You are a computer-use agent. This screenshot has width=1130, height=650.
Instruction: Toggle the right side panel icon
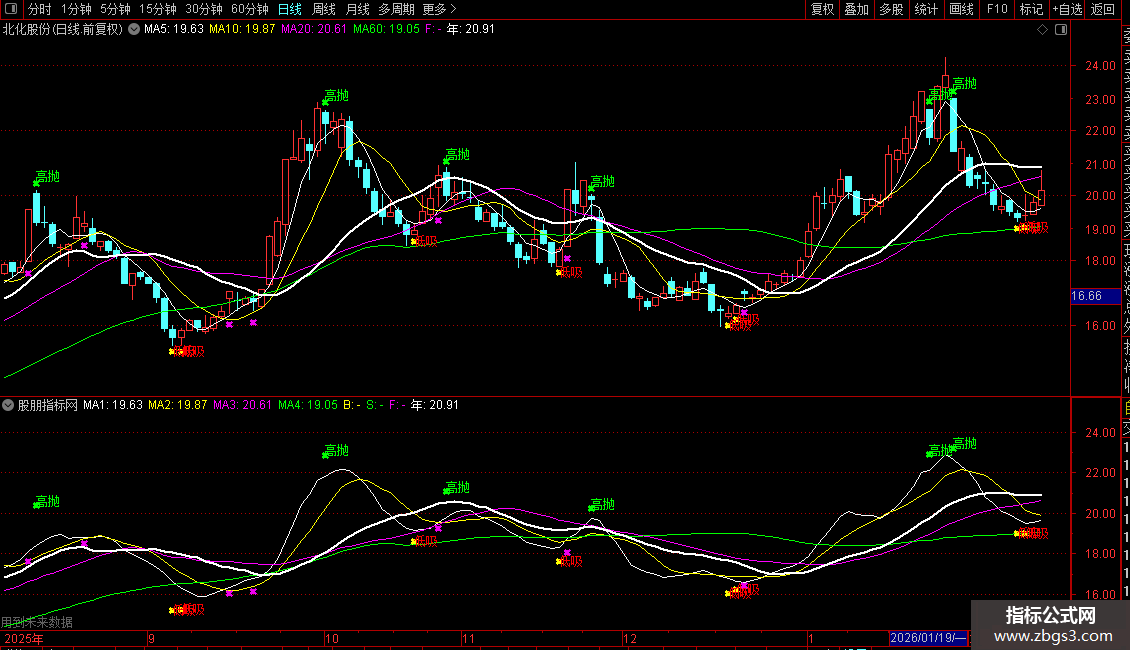[1060, 29]
